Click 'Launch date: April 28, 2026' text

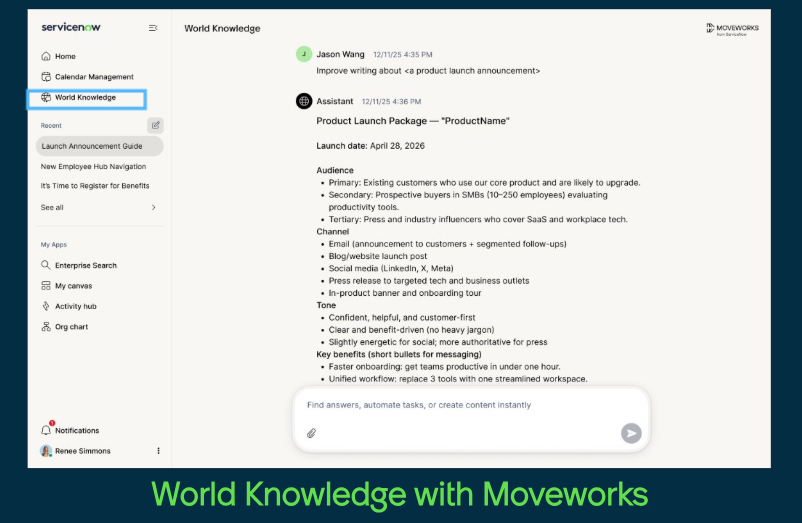click(370, 146)
